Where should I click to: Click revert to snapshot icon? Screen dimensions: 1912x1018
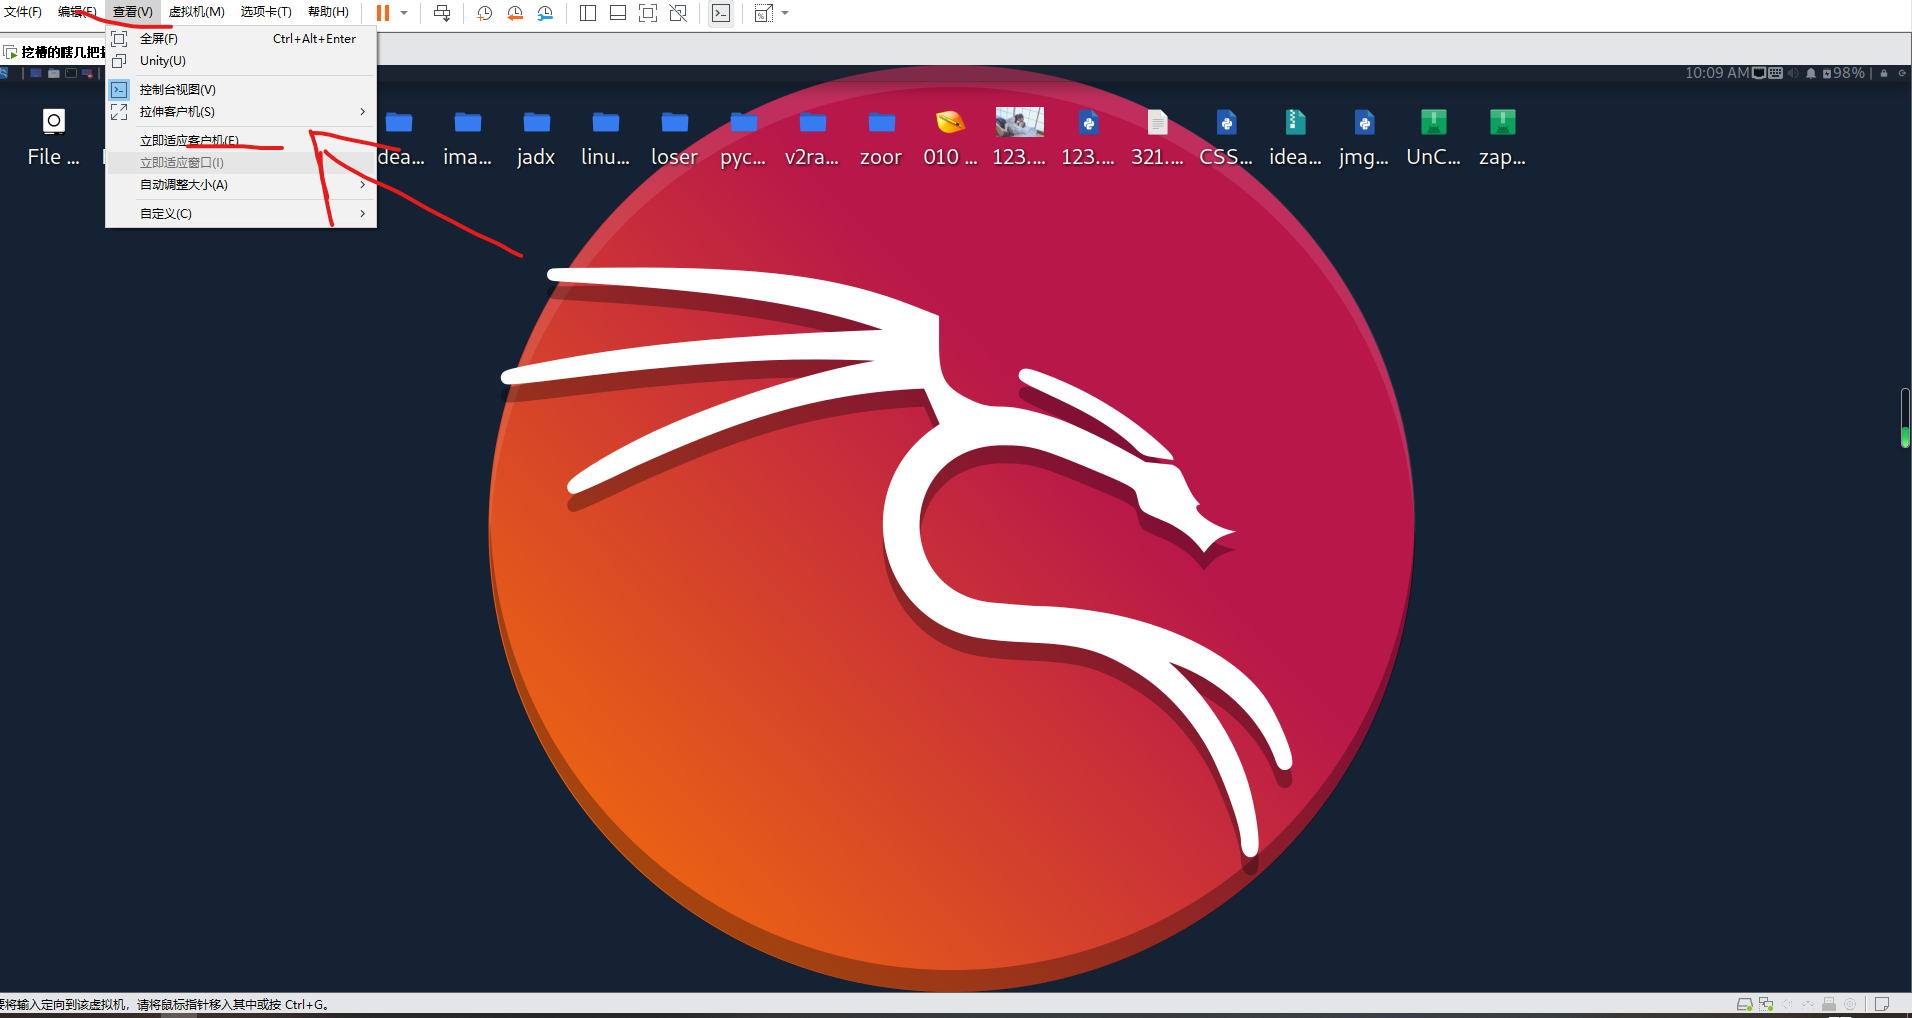point(515,13)
